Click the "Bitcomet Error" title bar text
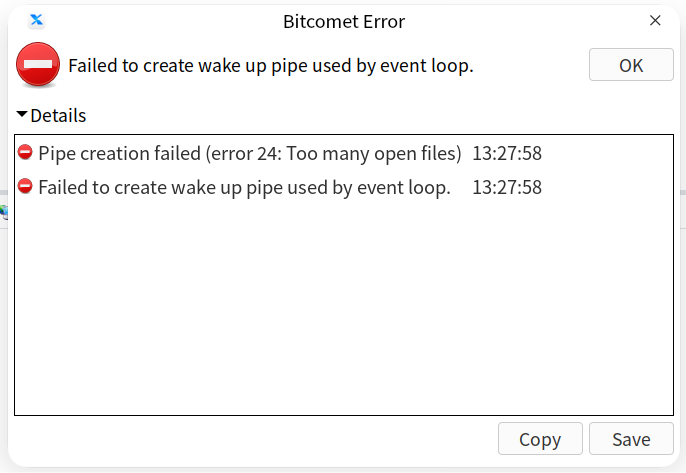The image size is (686, 473). tap(344, 21)
